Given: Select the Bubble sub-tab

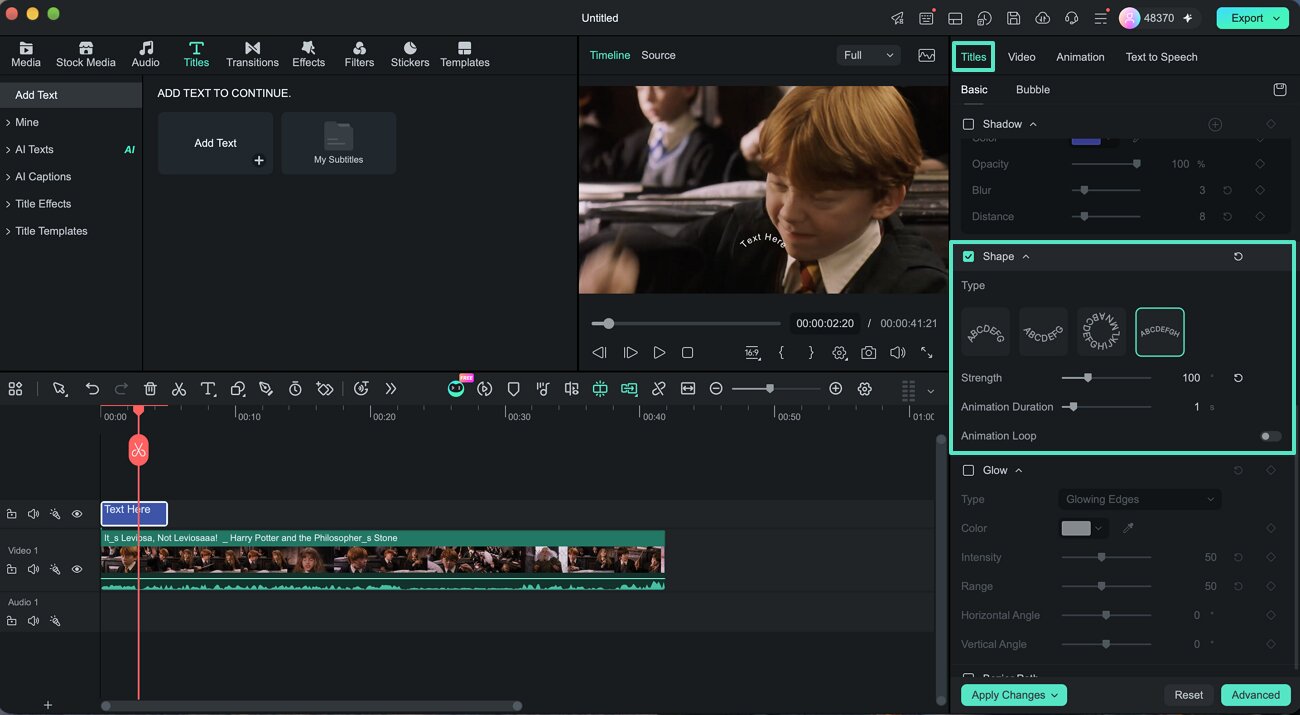Looking at the screenshot, I should 1033,90.
